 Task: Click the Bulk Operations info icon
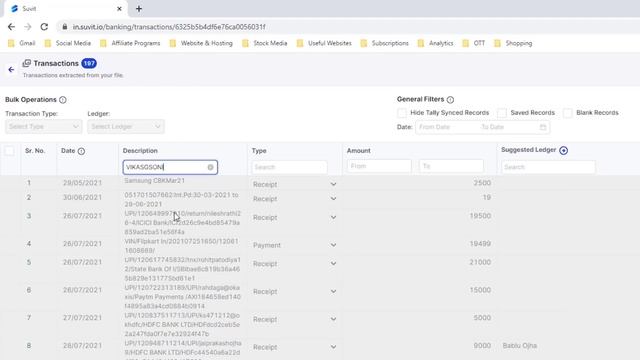coord(62,100)
